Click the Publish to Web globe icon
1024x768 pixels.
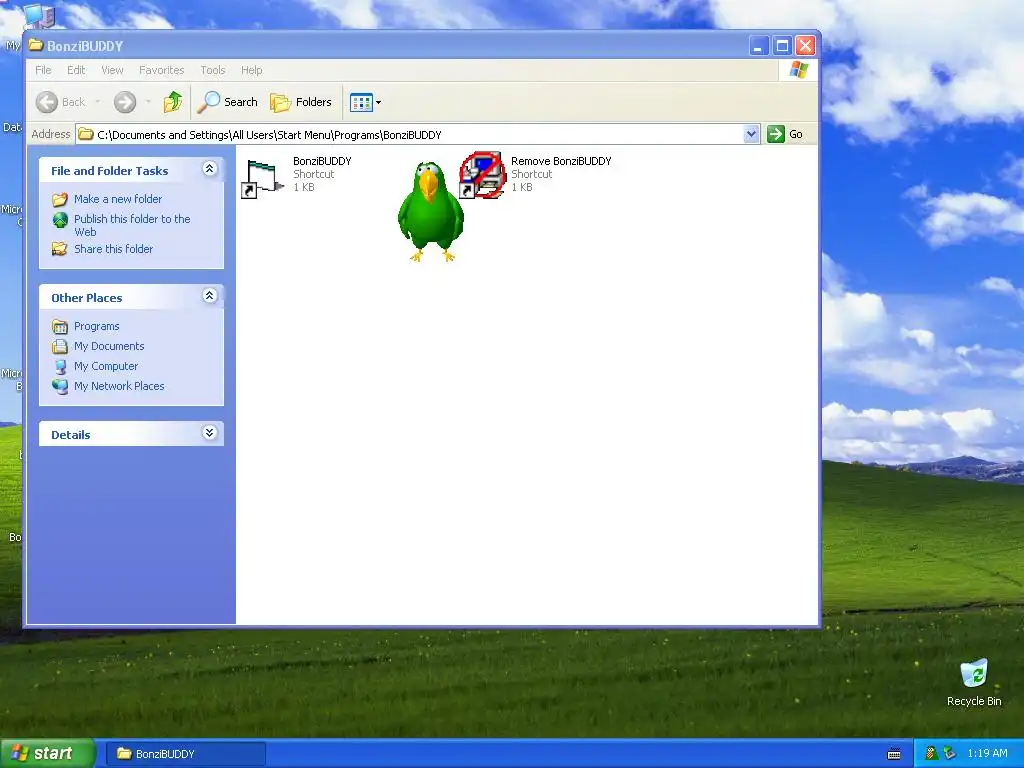click(60, 220)
